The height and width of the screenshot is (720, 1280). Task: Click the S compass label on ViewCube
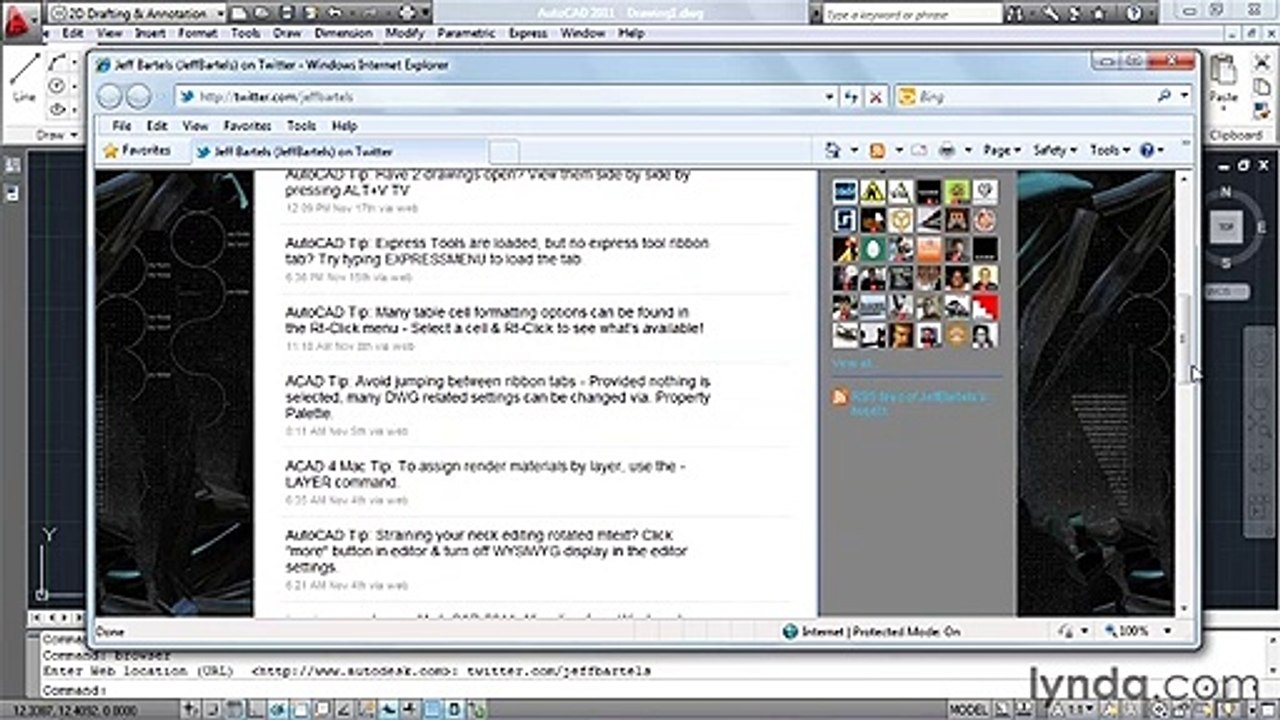click(1226, 263)
